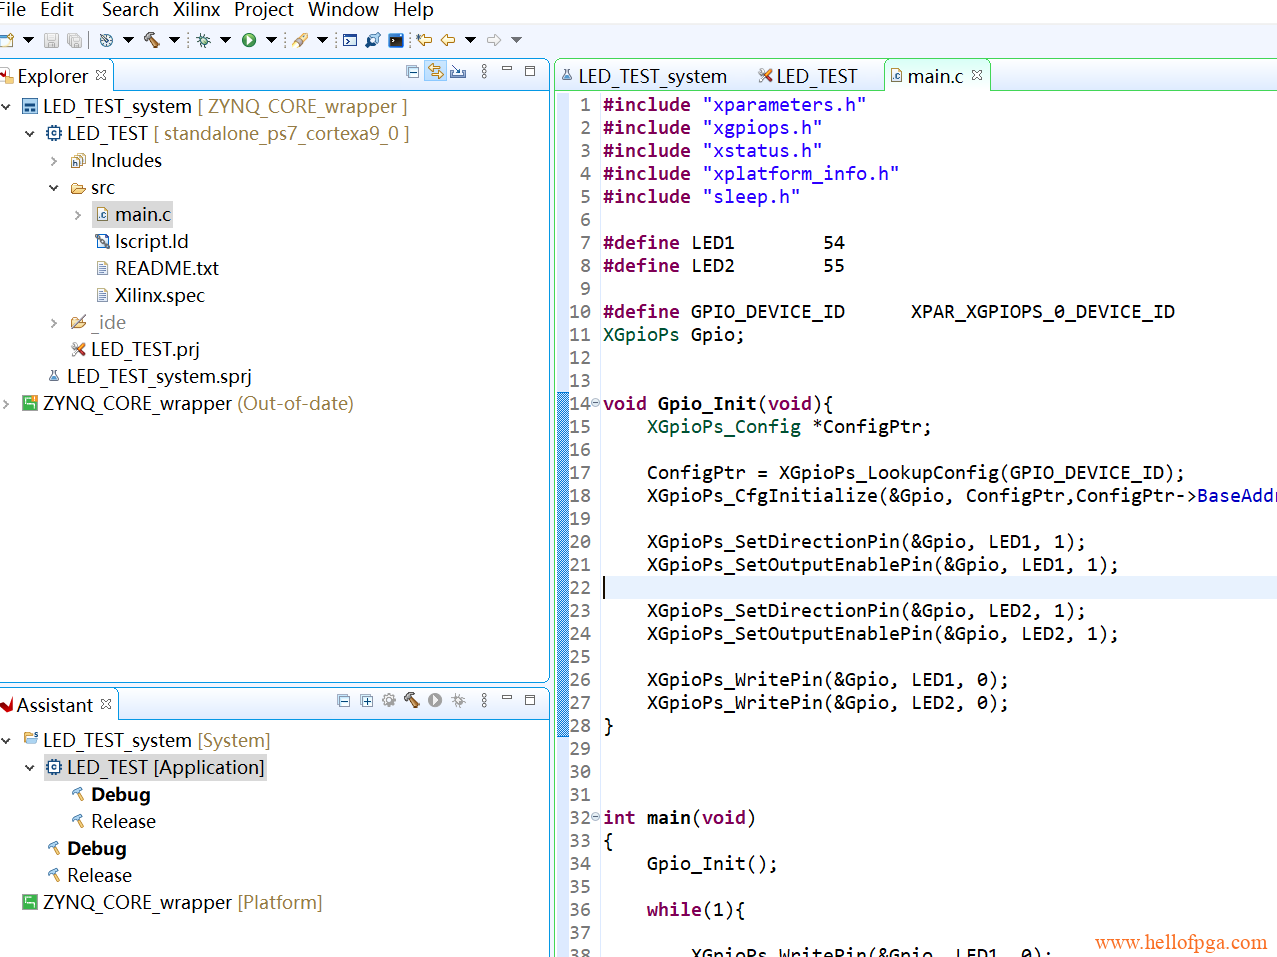Select the Release configuration under LED_TEST Application
1277x957 pixels.
[x=123, y=821]
